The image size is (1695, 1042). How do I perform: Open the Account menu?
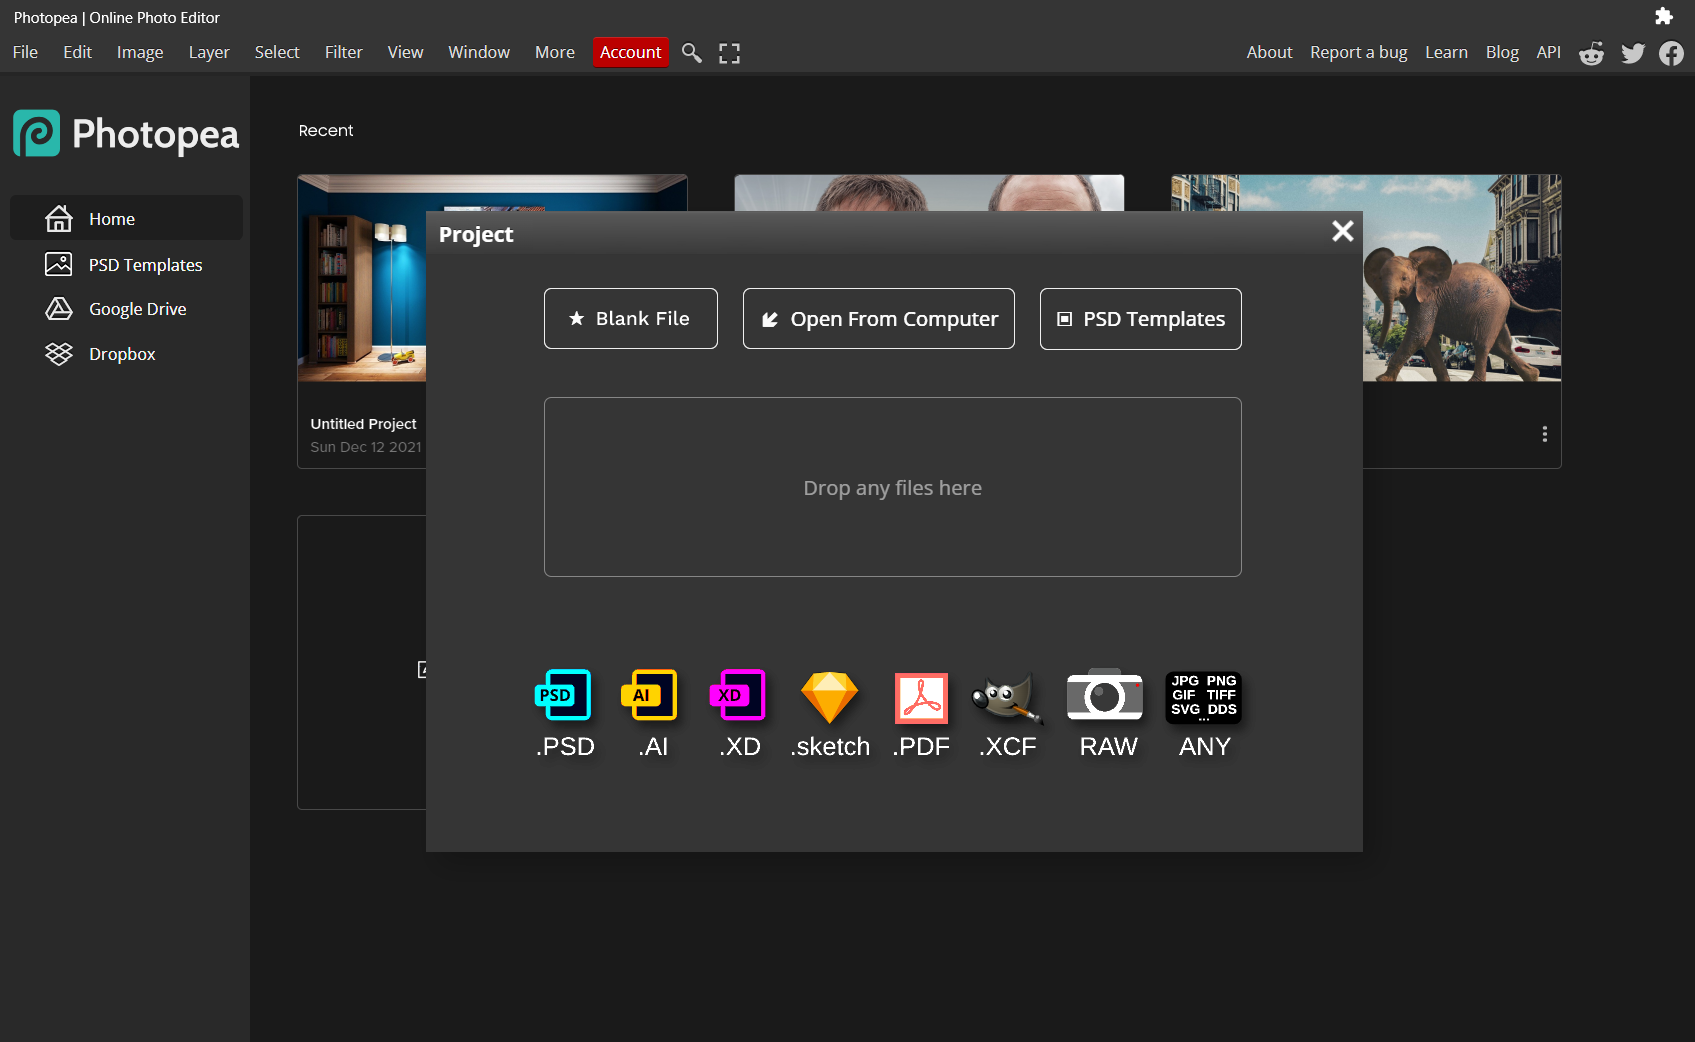(x=630, y=52)
